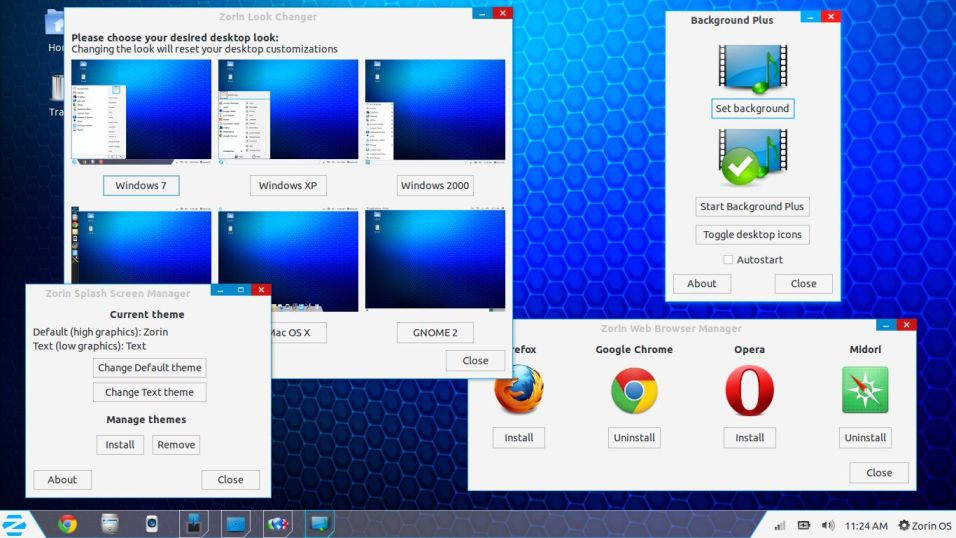The width and height of the screenshot is (956, 538).
Task: Click the Zorin Web Browser Manager title
Action: (x=671, y=328)
